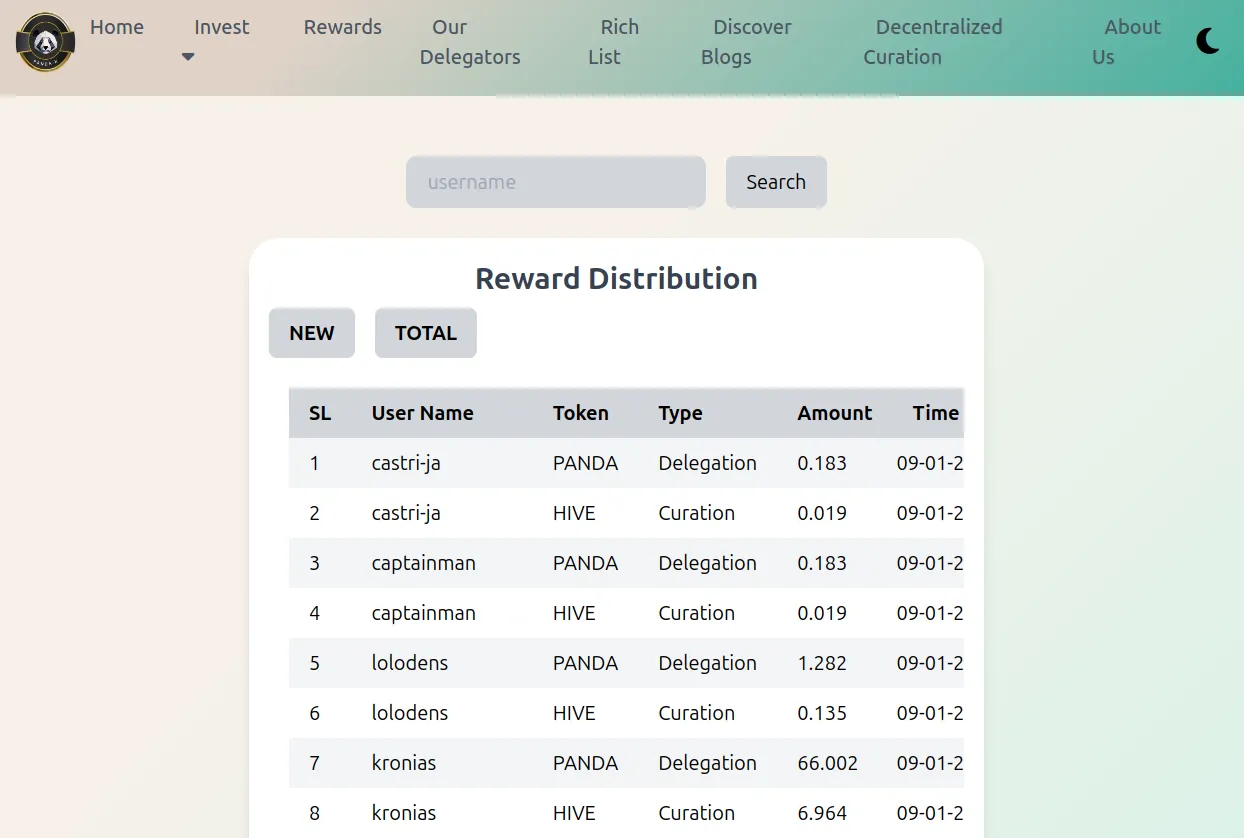Click Delegation type in row 3

click(x=707, y=563)
